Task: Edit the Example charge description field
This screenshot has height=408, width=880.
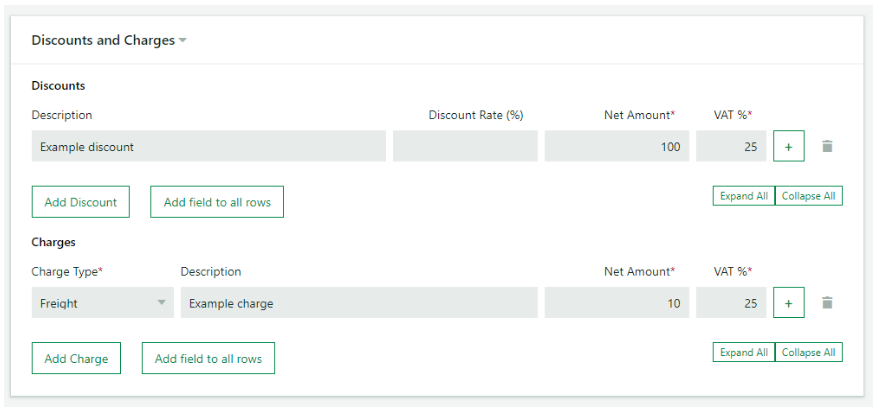Action: (358, 303)
